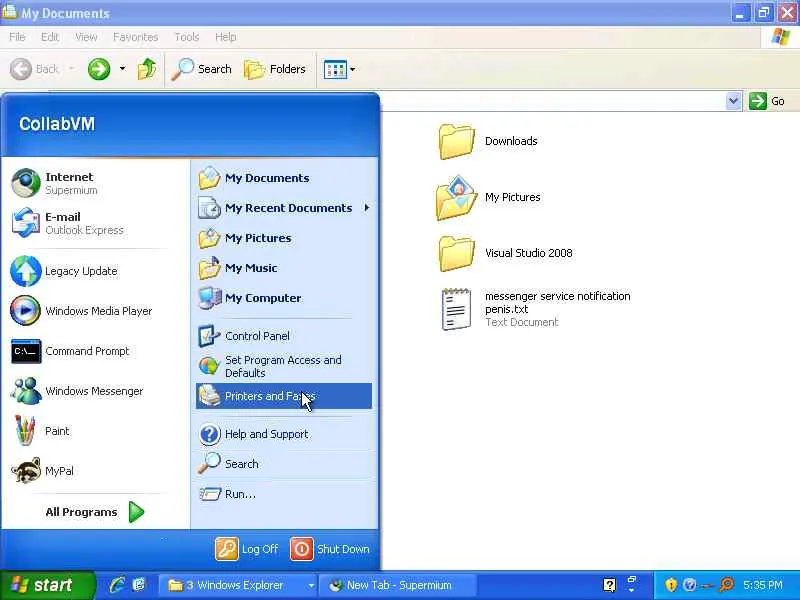Open address bar dropdown arrow

[733, 101]
